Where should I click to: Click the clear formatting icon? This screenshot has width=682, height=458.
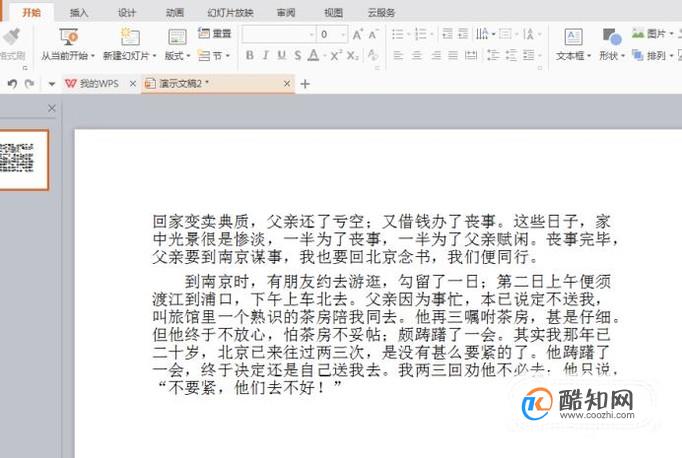(x=372, y=55)
